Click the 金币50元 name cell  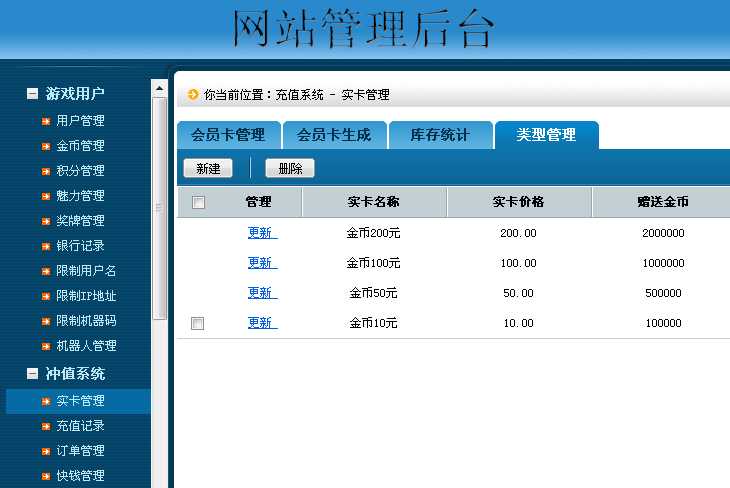[373, 293]
